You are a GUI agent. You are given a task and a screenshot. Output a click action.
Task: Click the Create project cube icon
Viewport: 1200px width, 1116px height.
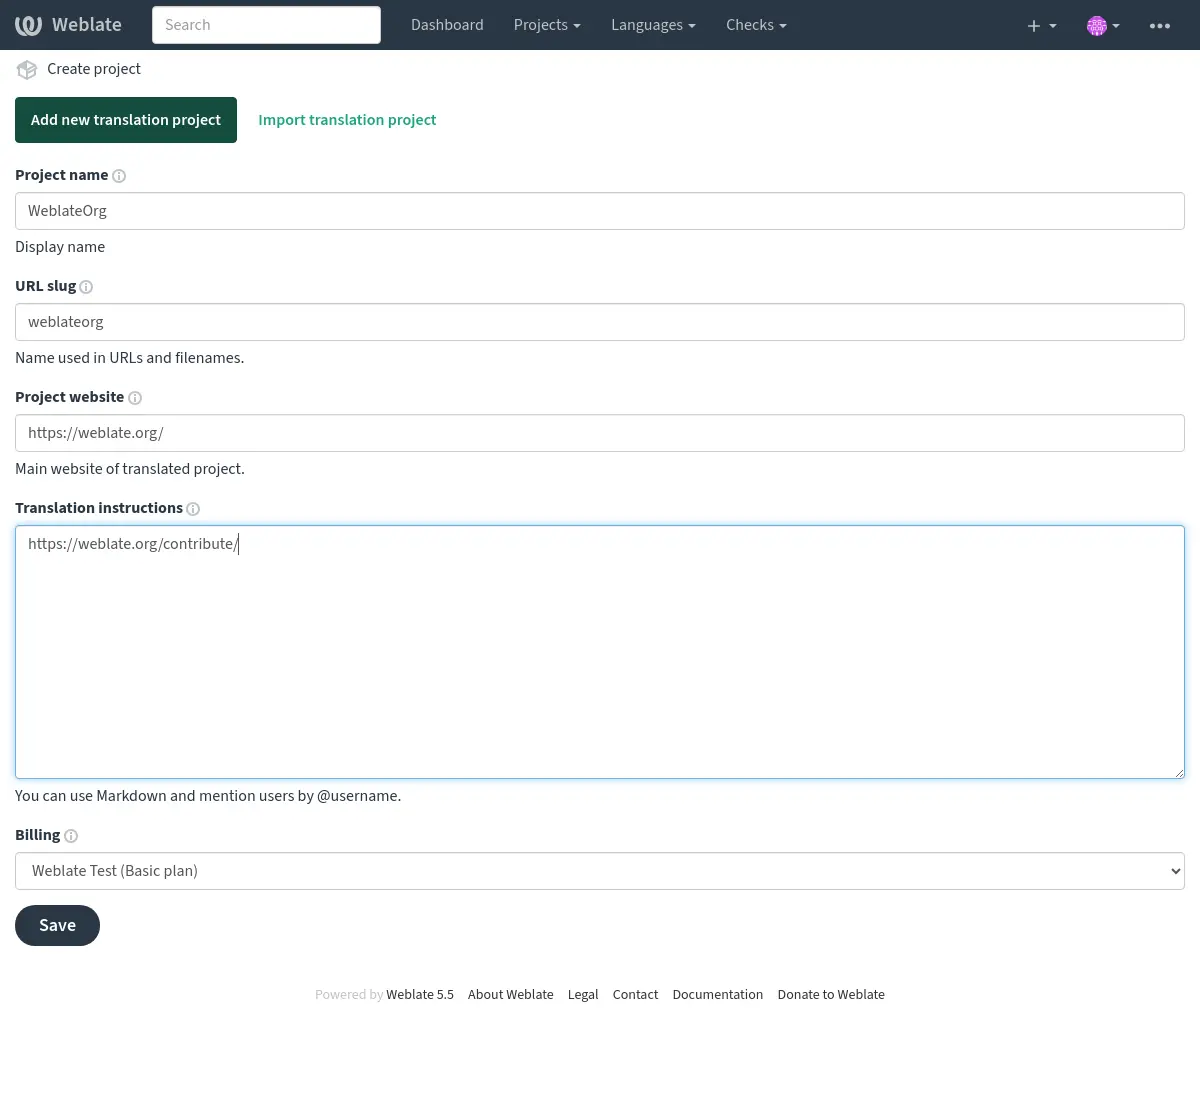[x=27, y=69]
